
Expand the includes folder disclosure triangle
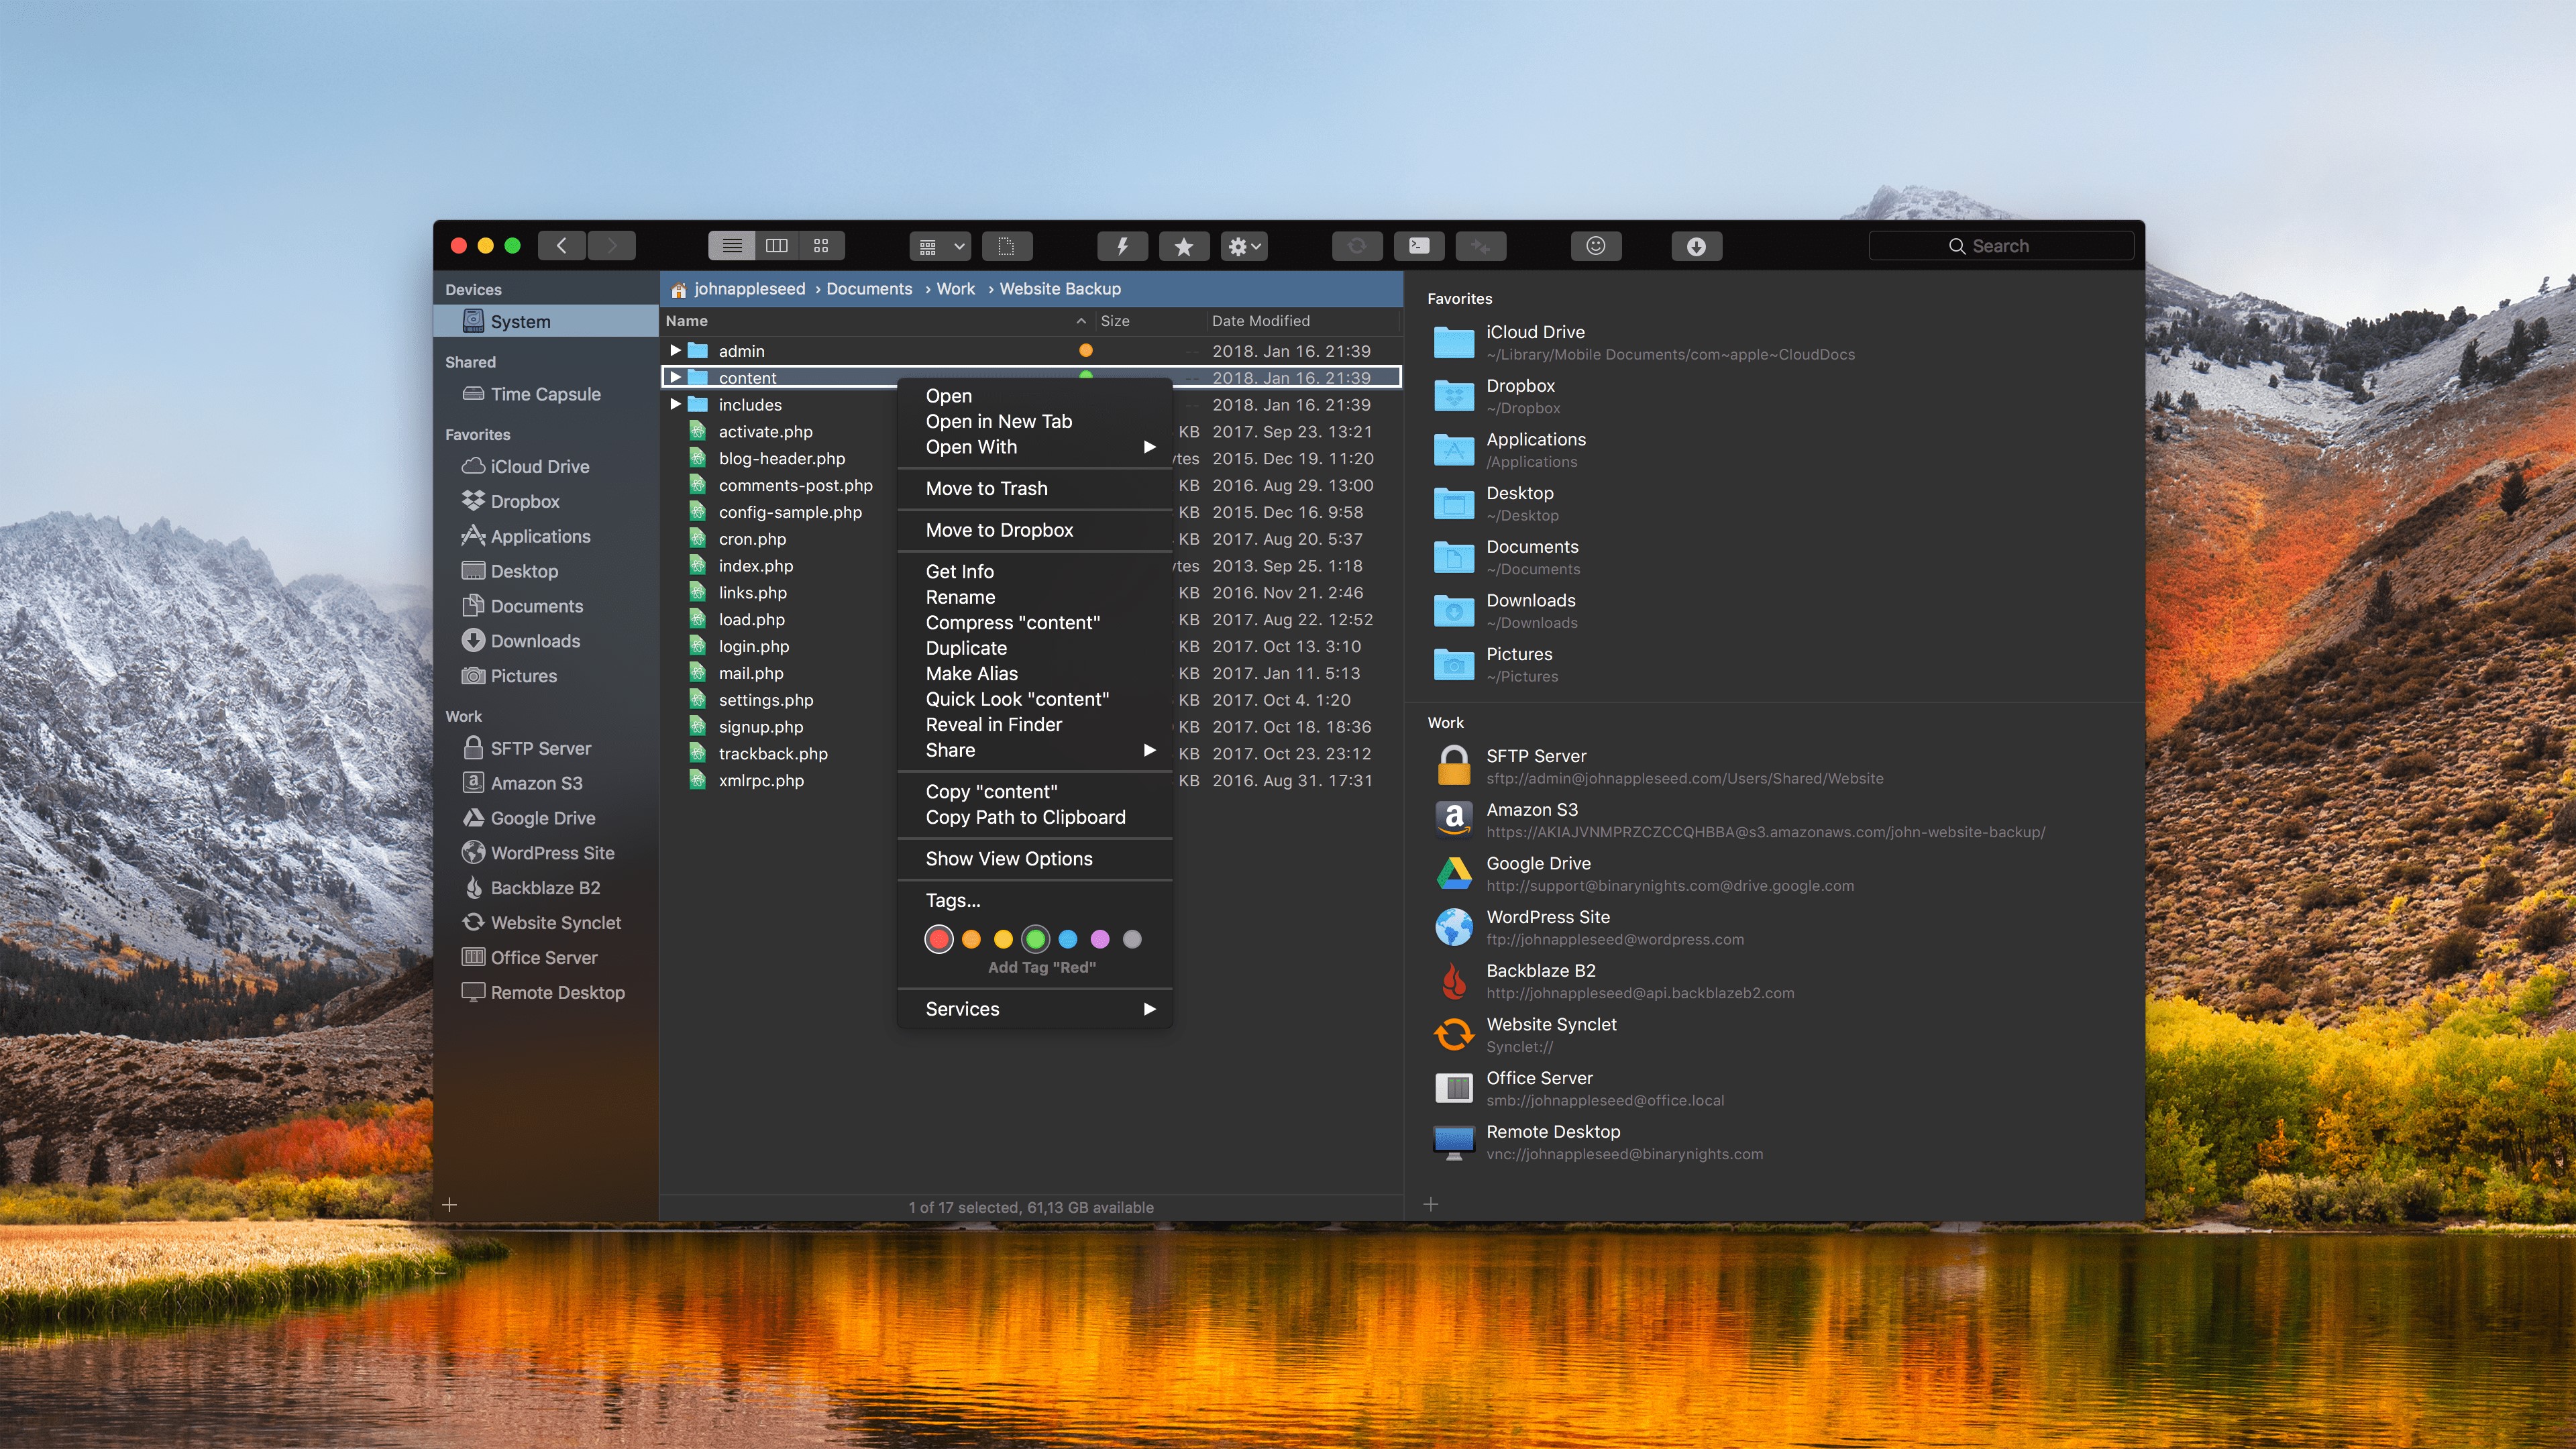click(675, 404)
